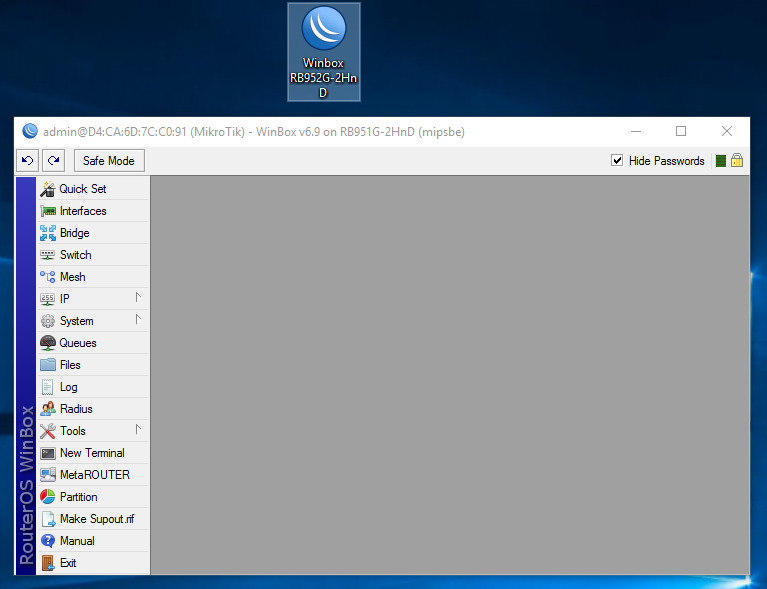Viewport: 767px width, 589px height.
Task: Click the Log page icon
Action: (47, 387)
